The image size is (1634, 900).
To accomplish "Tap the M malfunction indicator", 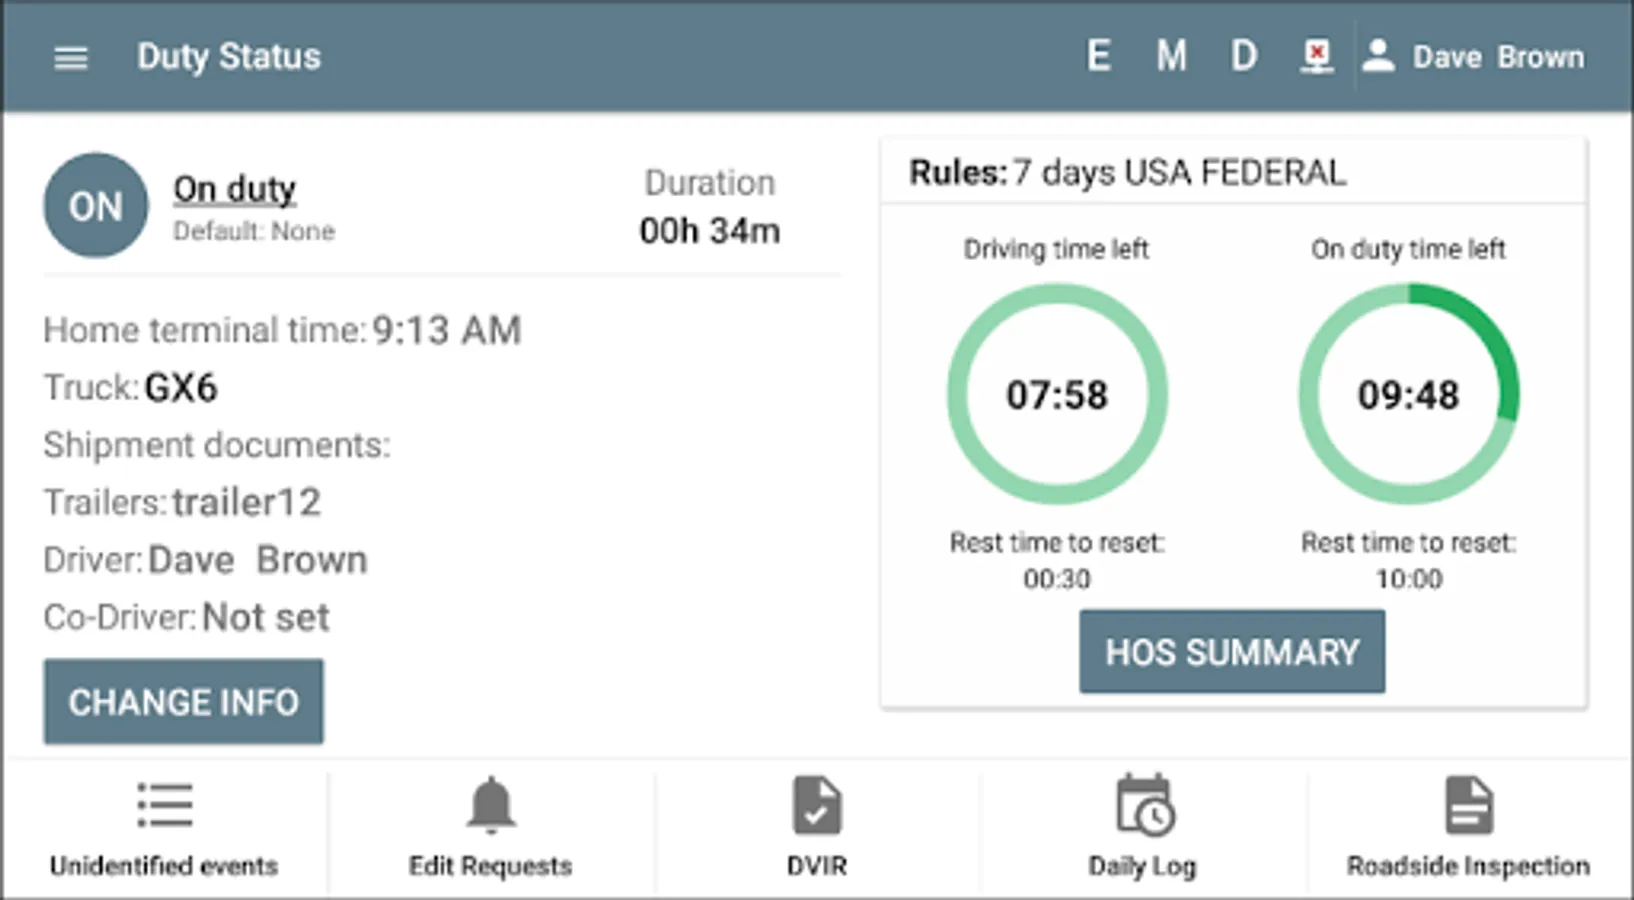I will pyautogui.click(x=1171, y=56).
